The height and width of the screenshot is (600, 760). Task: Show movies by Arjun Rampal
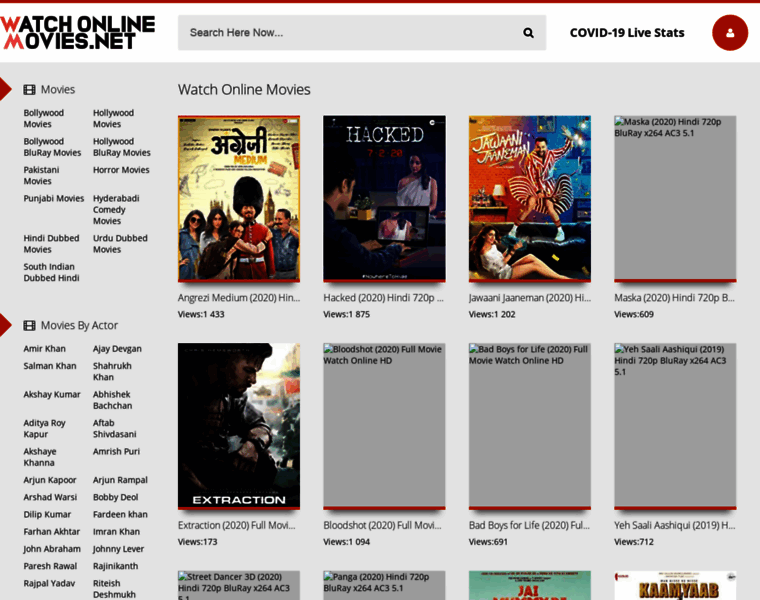[120, 480]
